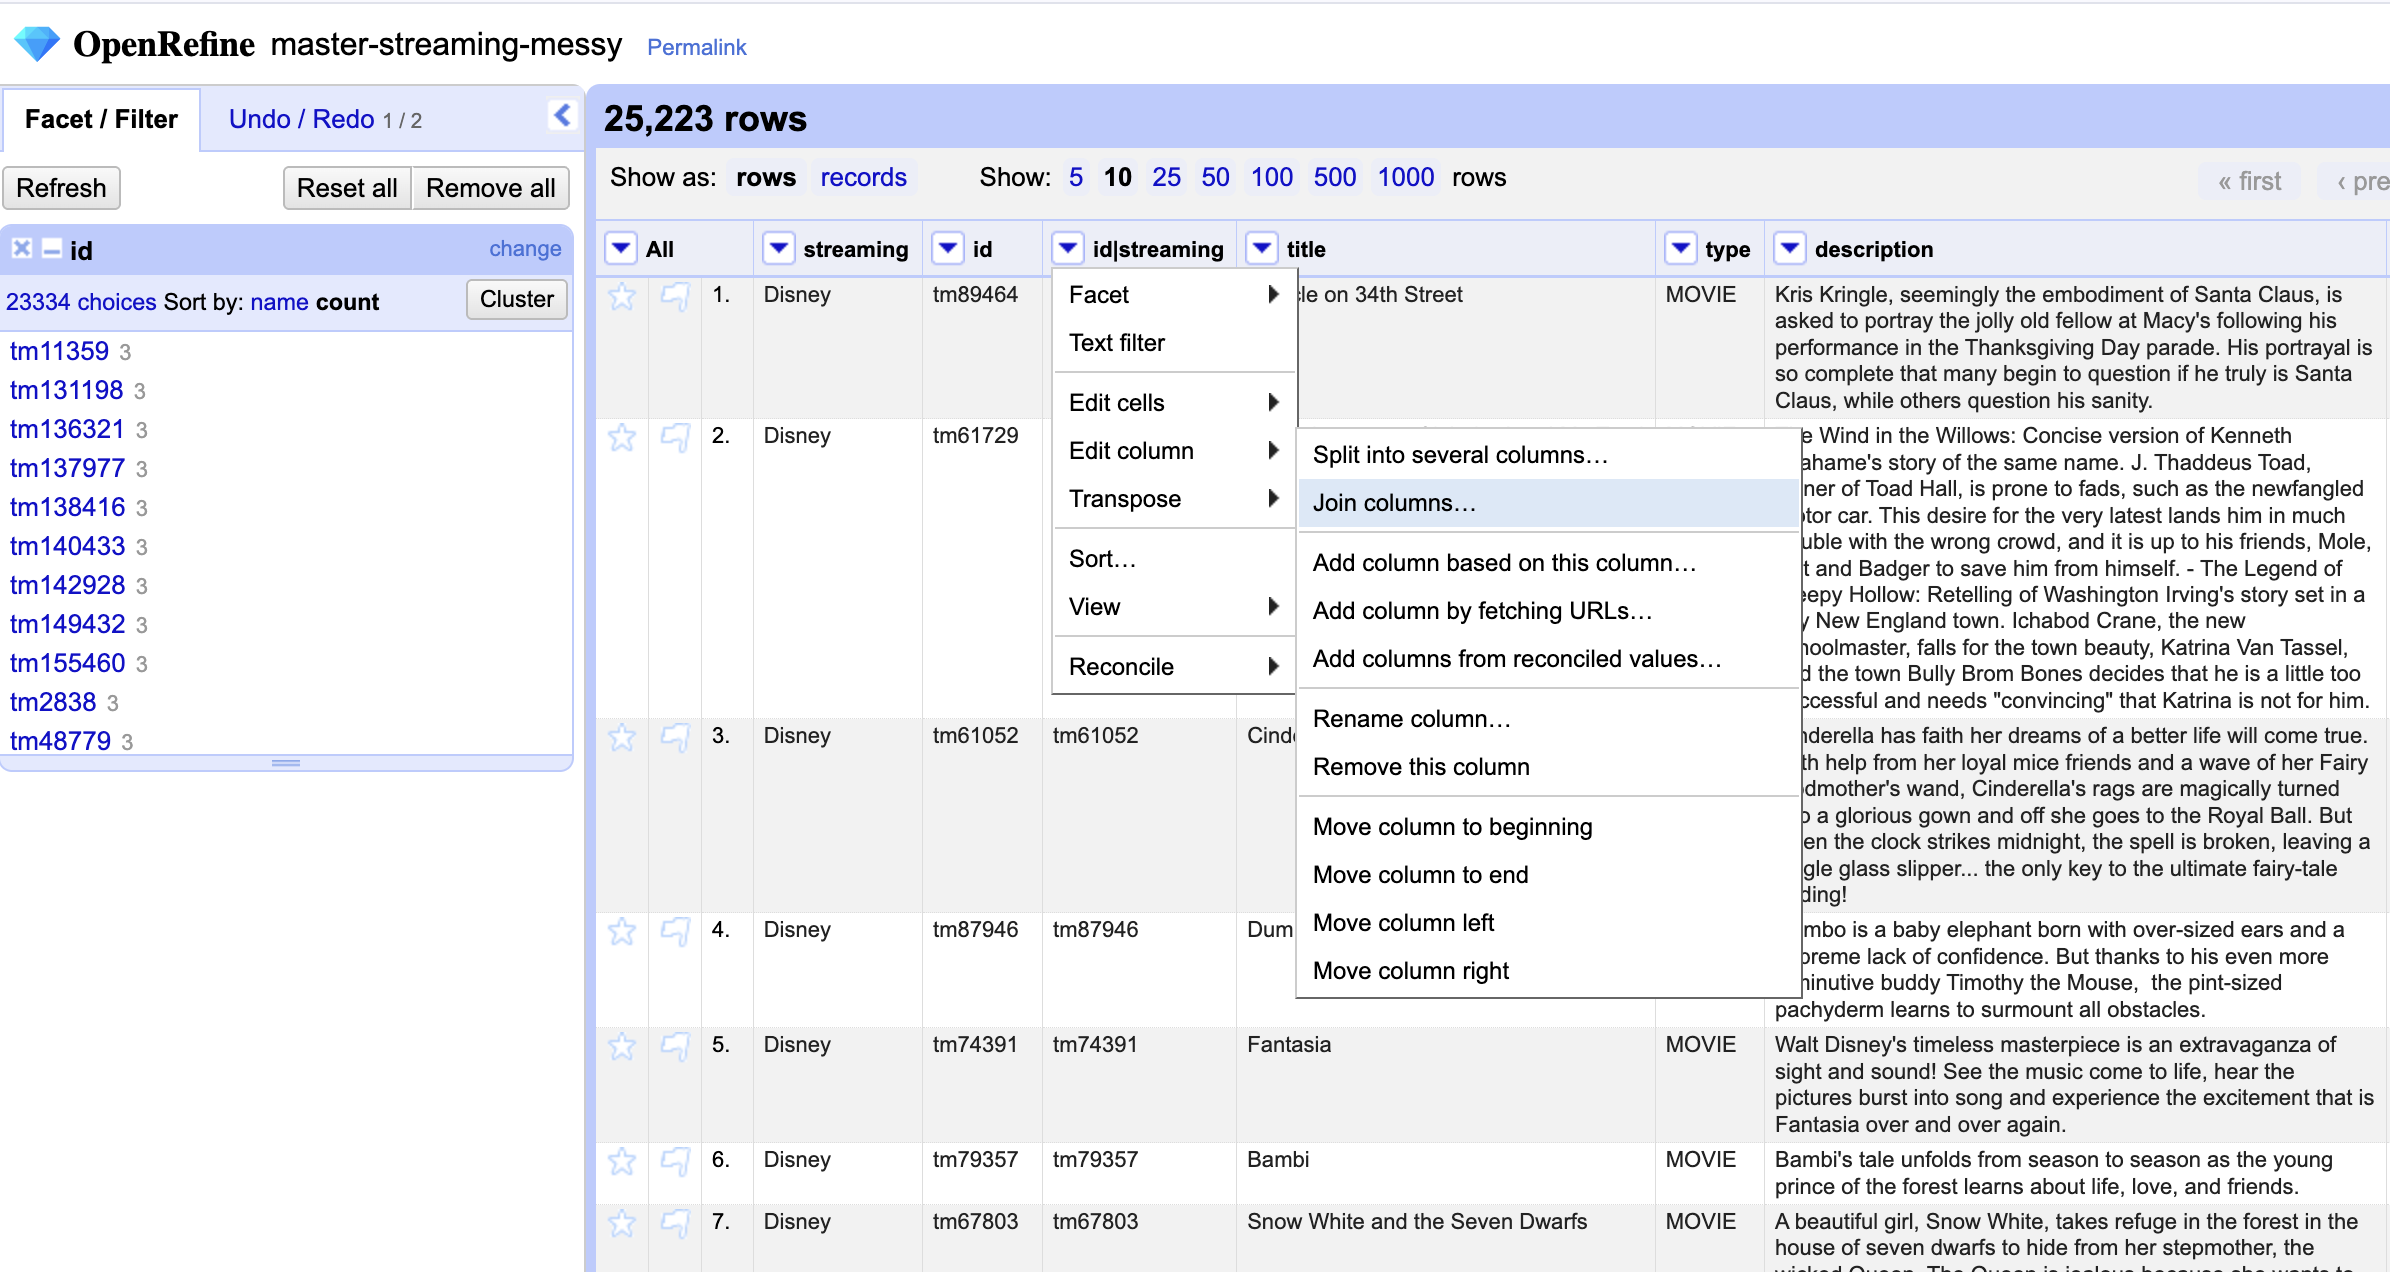2390x1272 pixels.
Task: Collapse the left facet panel arrow
Action: (562, 116)
